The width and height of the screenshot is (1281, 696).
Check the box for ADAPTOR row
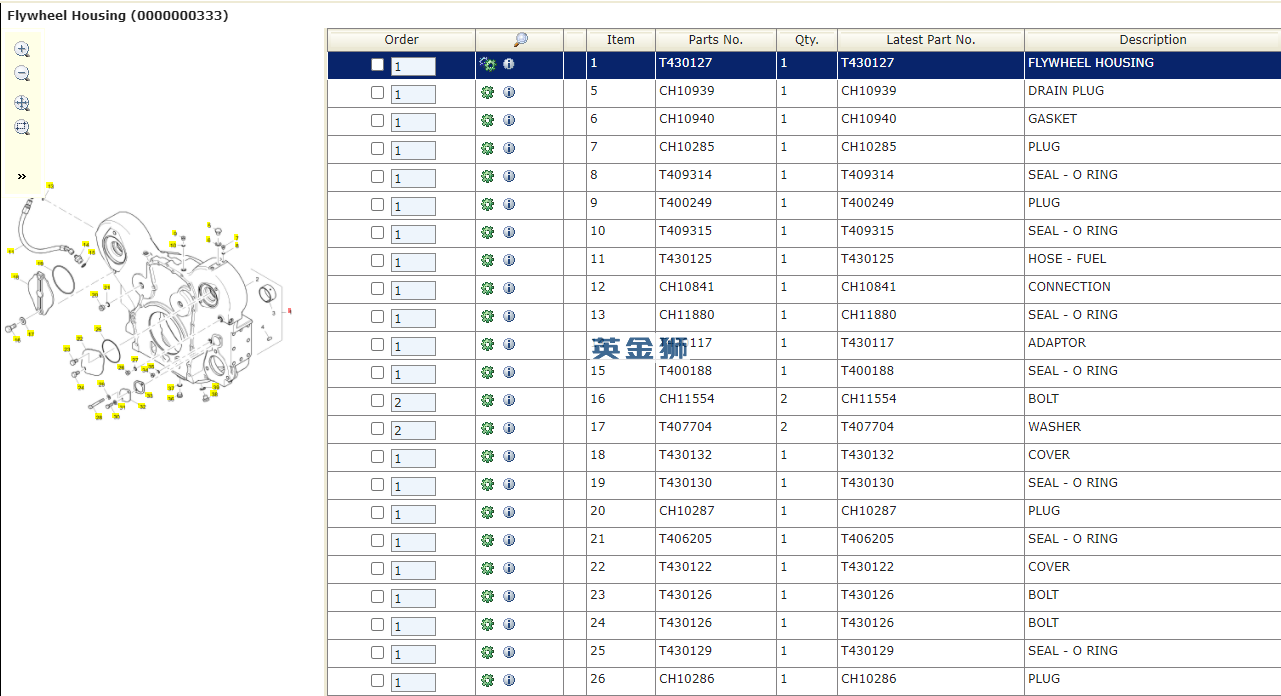click(377, 344)
